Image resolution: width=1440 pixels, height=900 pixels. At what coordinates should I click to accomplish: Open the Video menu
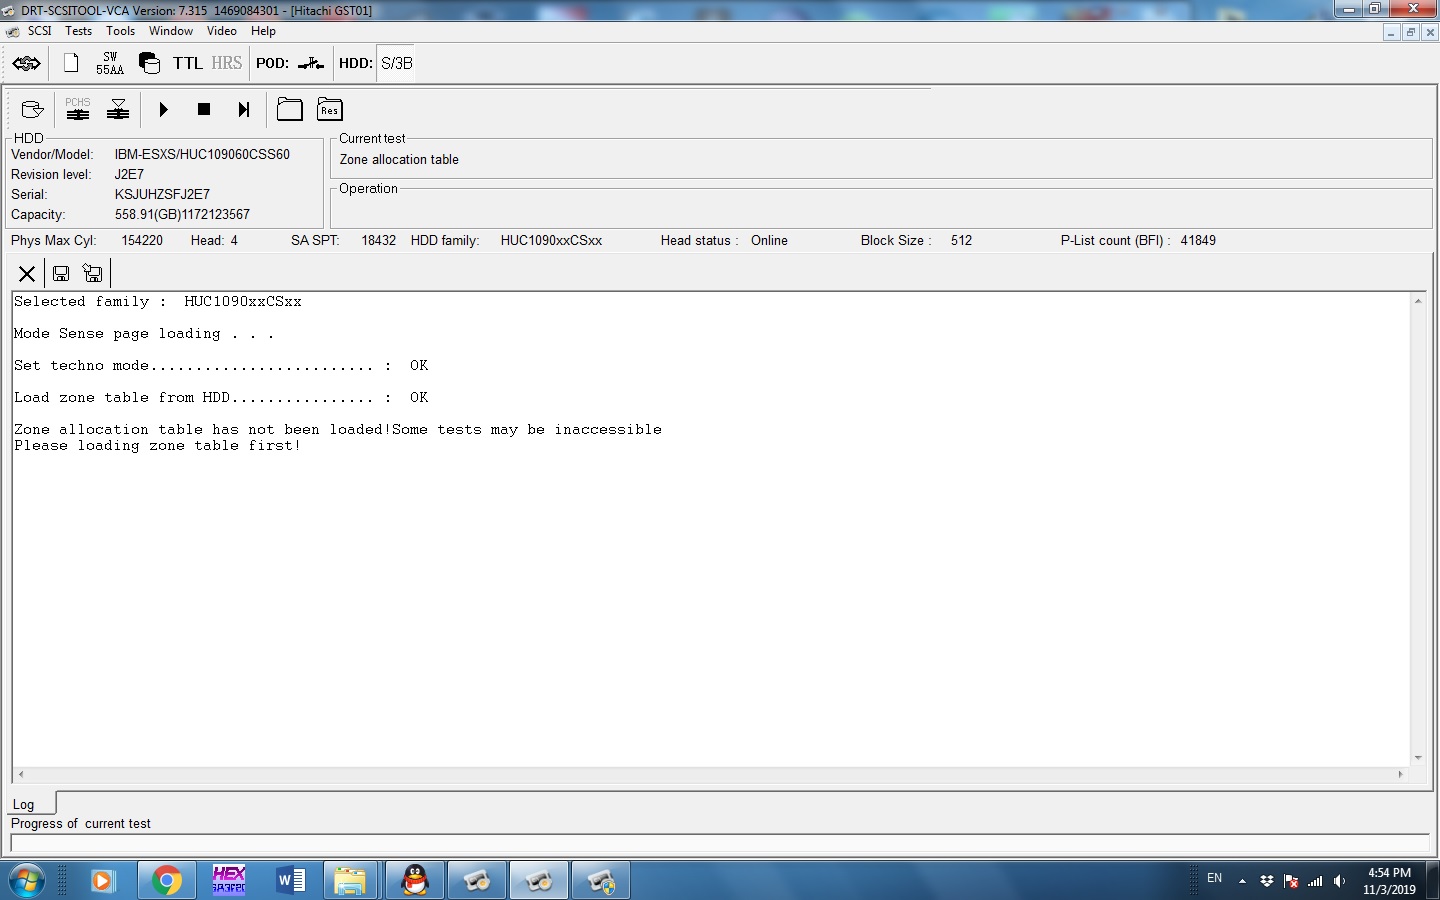(222, 31)
